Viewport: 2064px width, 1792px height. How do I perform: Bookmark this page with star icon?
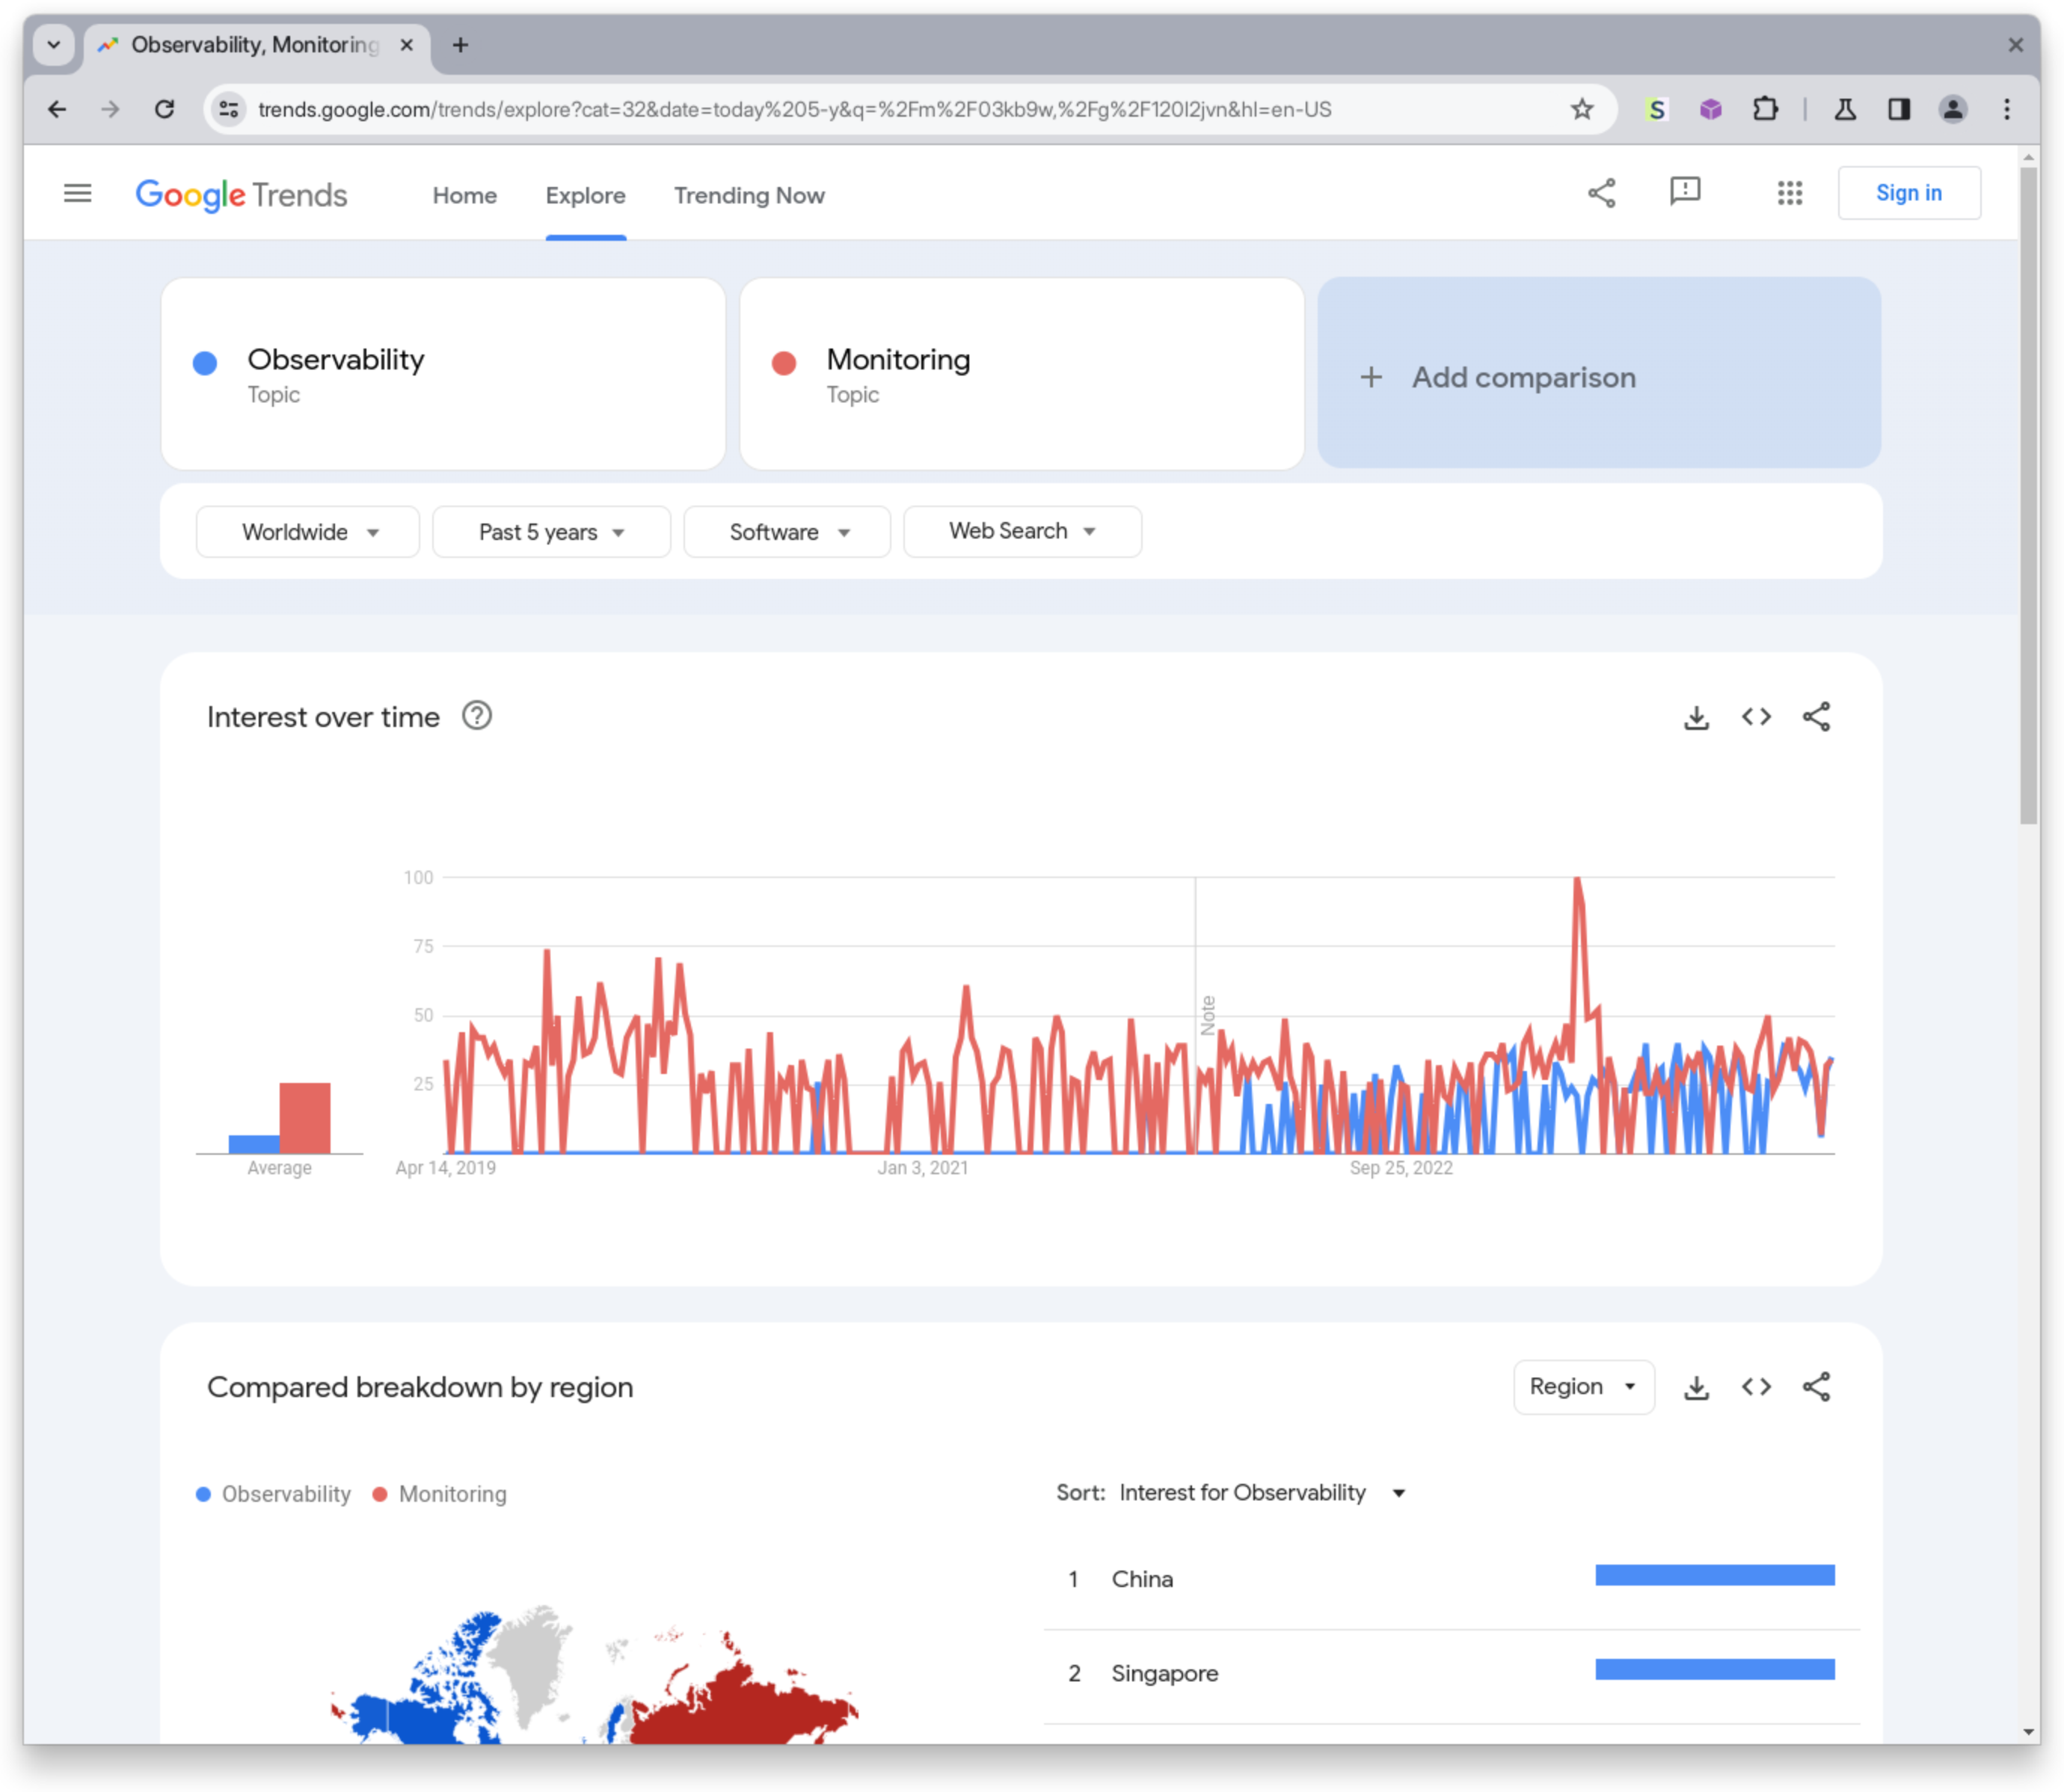(x=1581, y=109)
